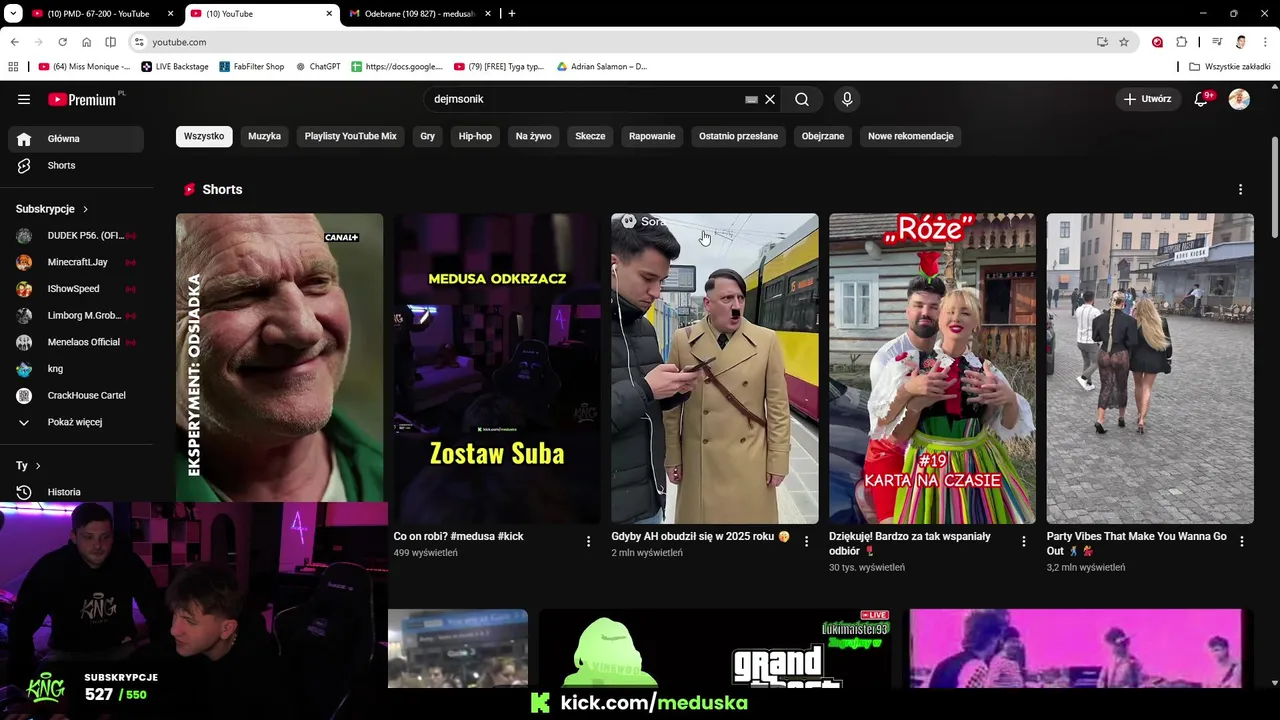Open the tab search dropdown arrow
The width and height of the screenshot is (1280, 720).
(x=13, y=13)
